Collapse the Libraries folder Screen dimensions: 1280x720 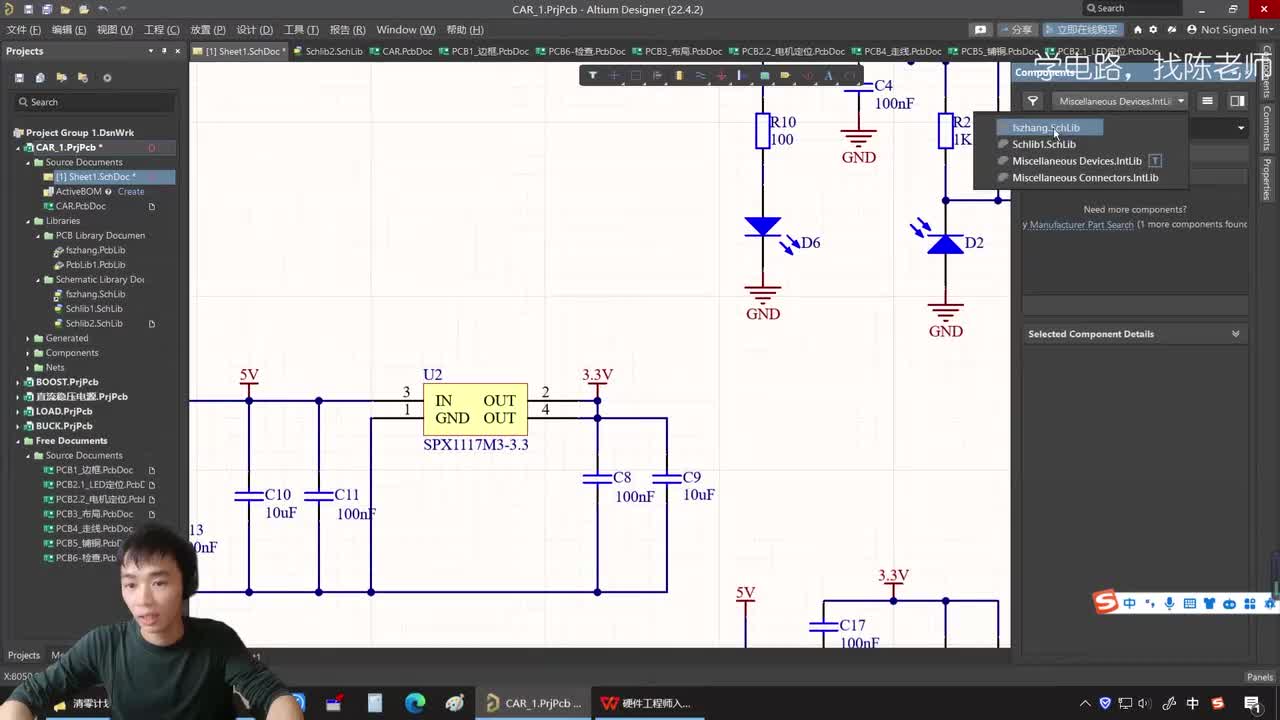coord(28,221)
